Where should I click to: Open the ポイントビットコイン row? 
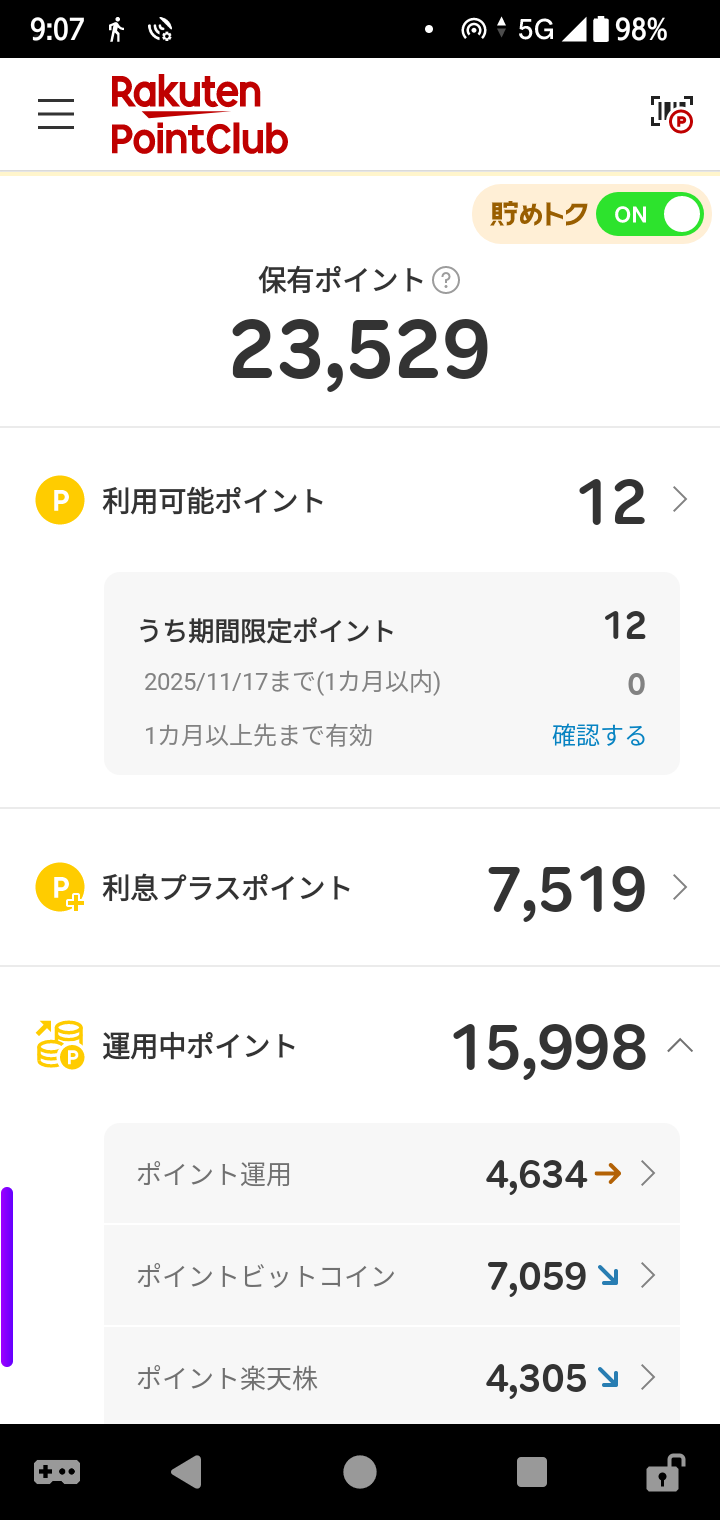pyautogui.click(x=392, y=1276)
